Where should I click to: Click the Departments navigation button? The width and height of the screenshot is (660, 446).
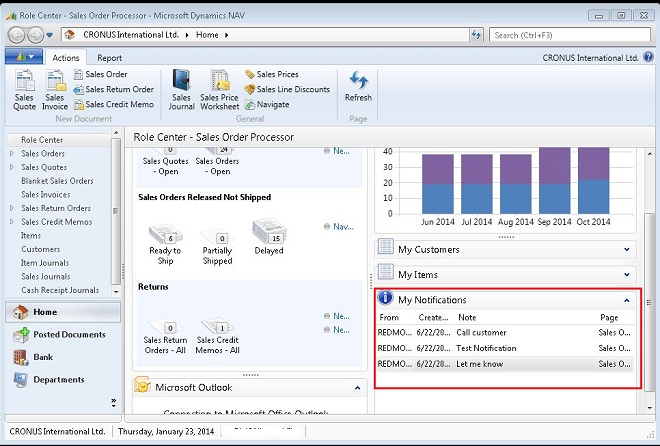(58, 380)
